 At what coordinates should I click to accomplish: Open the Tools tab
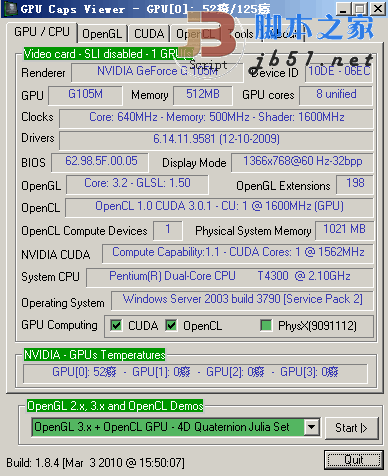click(241, 34)
